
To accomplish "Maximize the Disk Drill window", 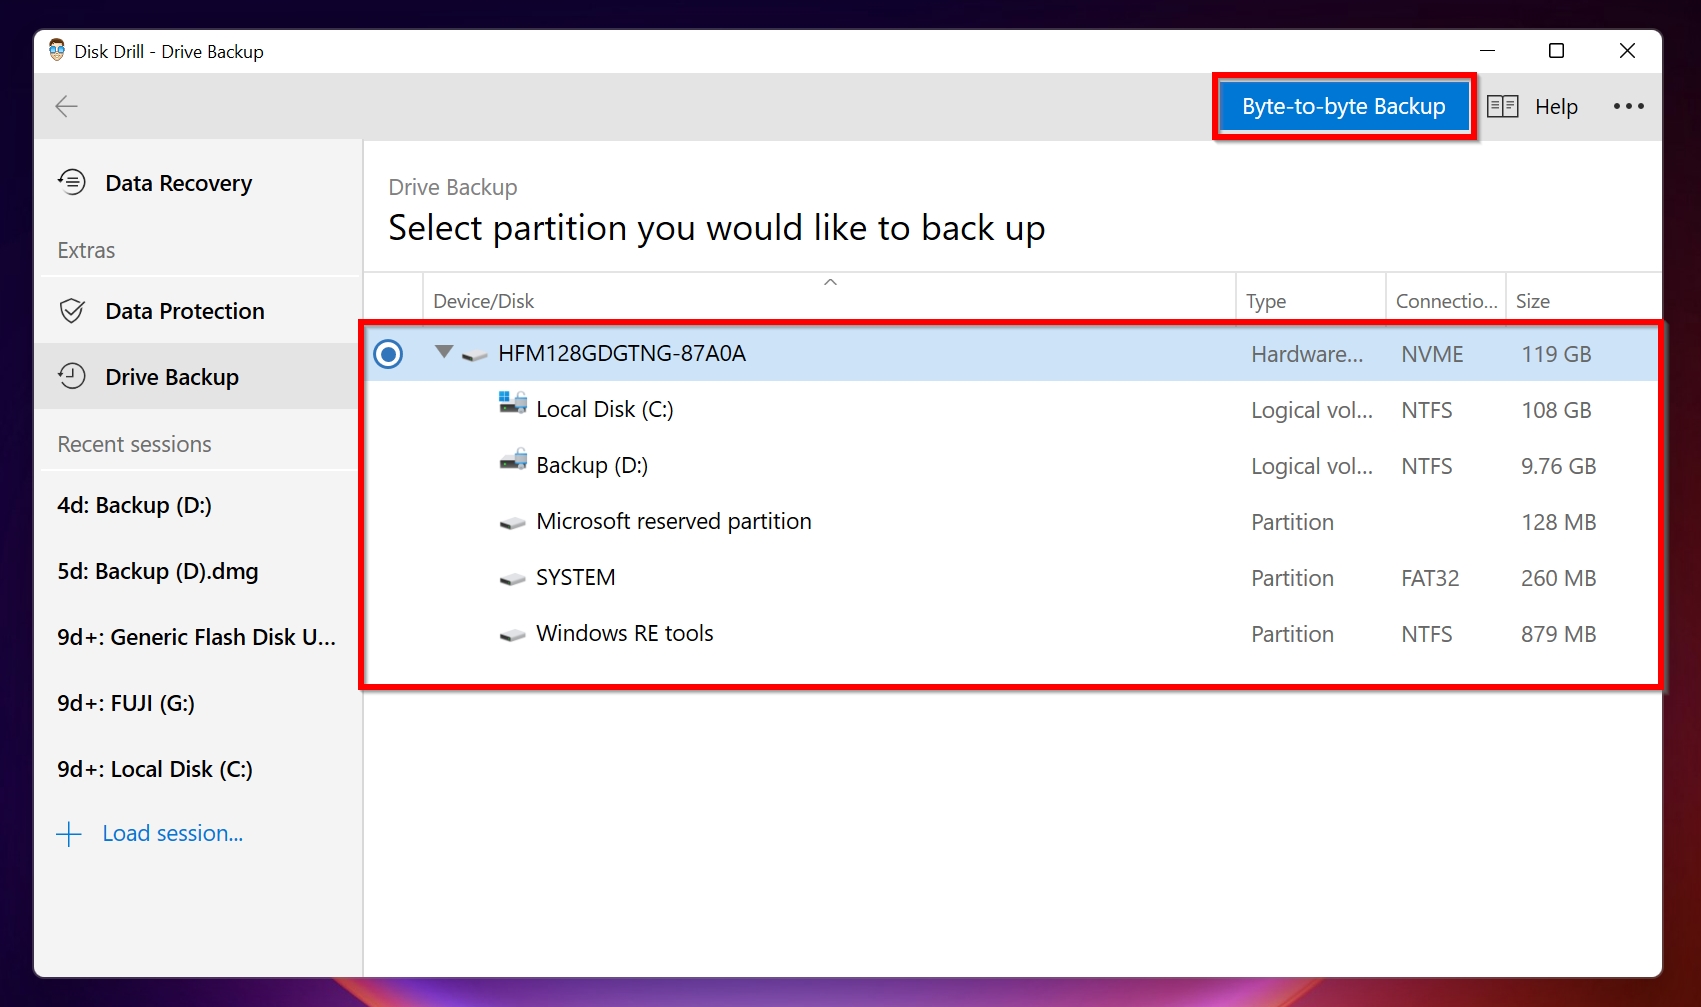I will 1556,51.
